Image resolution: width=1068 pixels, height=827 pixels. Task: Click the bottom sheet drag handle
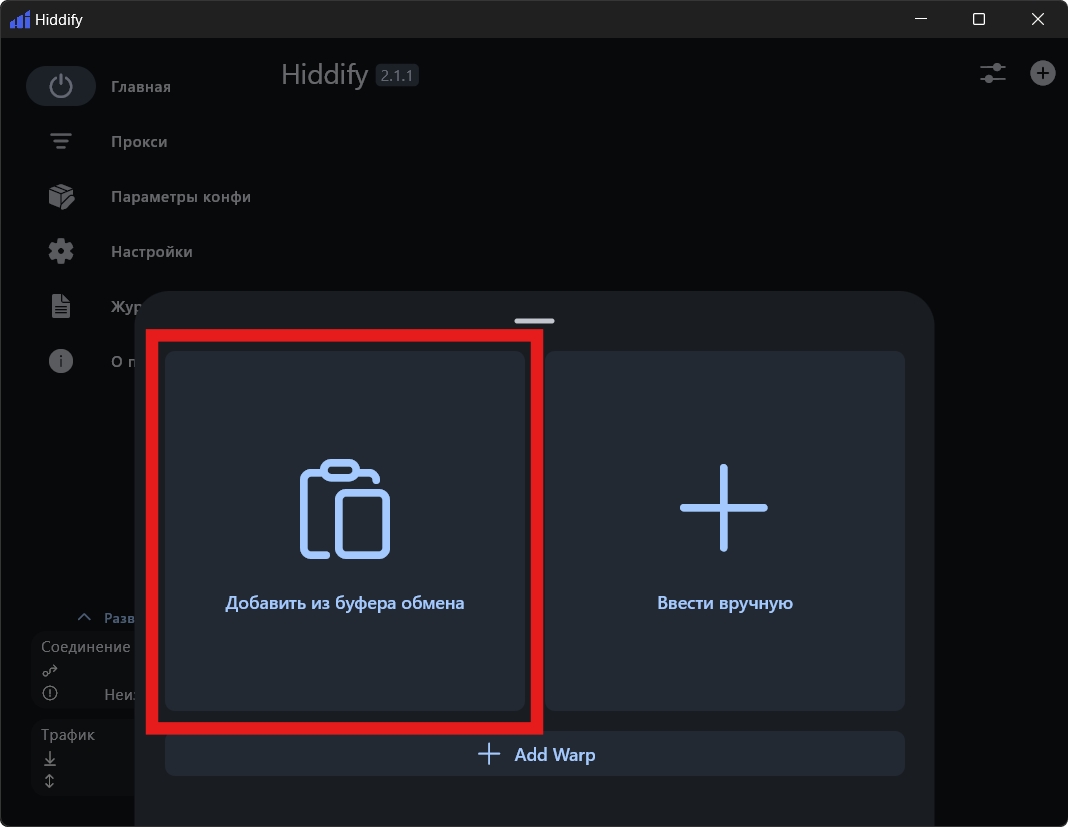coord(534,321)
